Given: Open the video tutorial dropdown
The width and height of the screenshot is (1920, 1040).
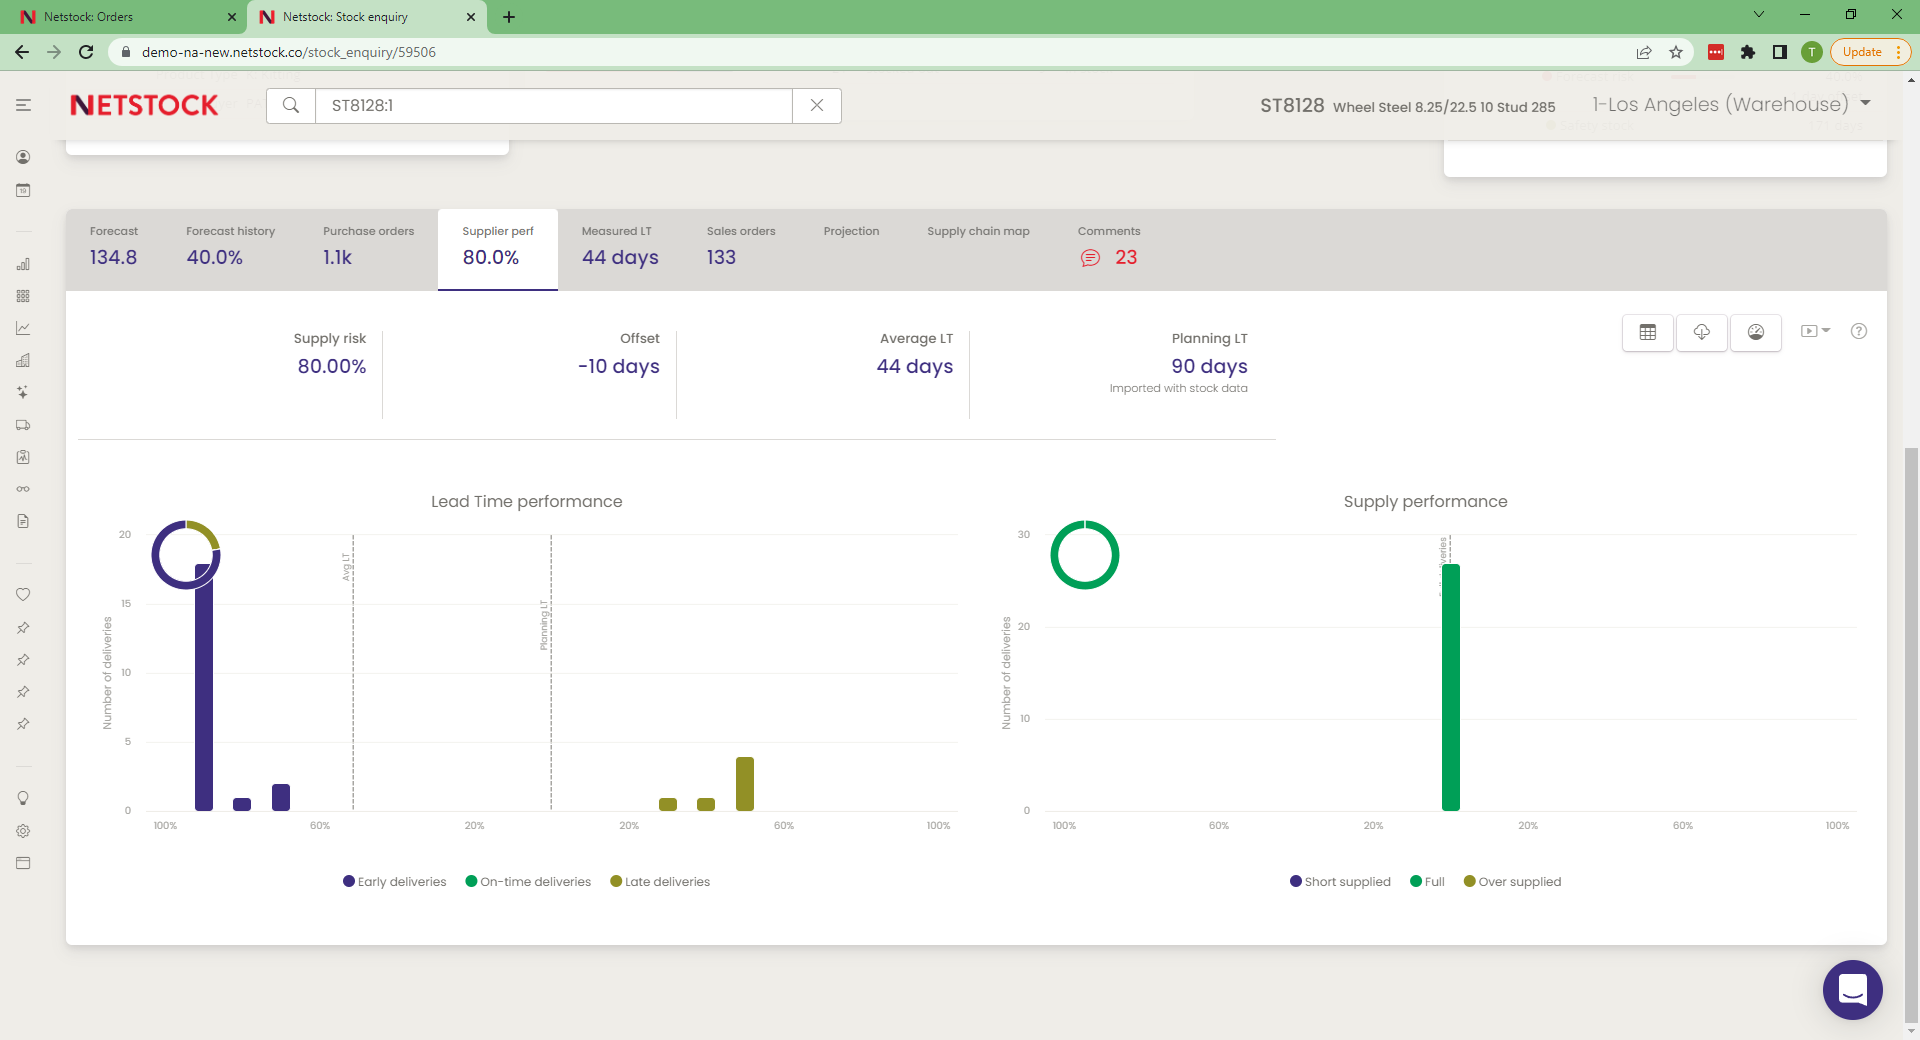Looking at the screenshot, I should click(x=1814, y=331).
